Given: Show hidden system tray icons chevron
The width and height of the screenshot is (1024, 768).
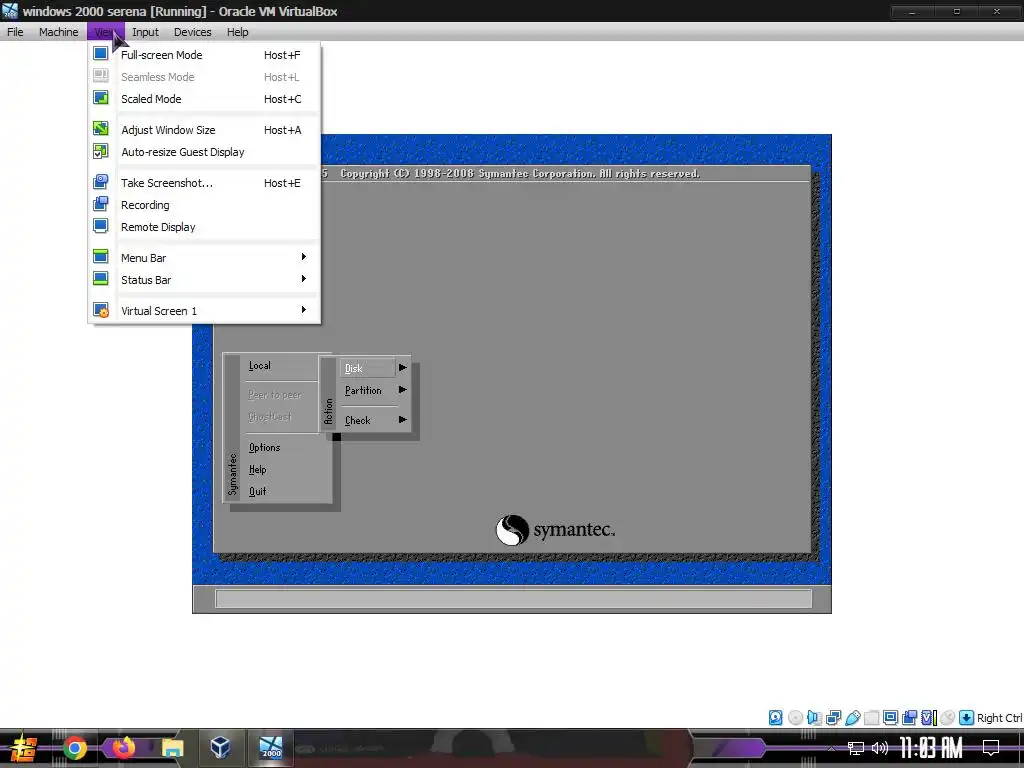Looking at the screenshot, I should (831, 748).
